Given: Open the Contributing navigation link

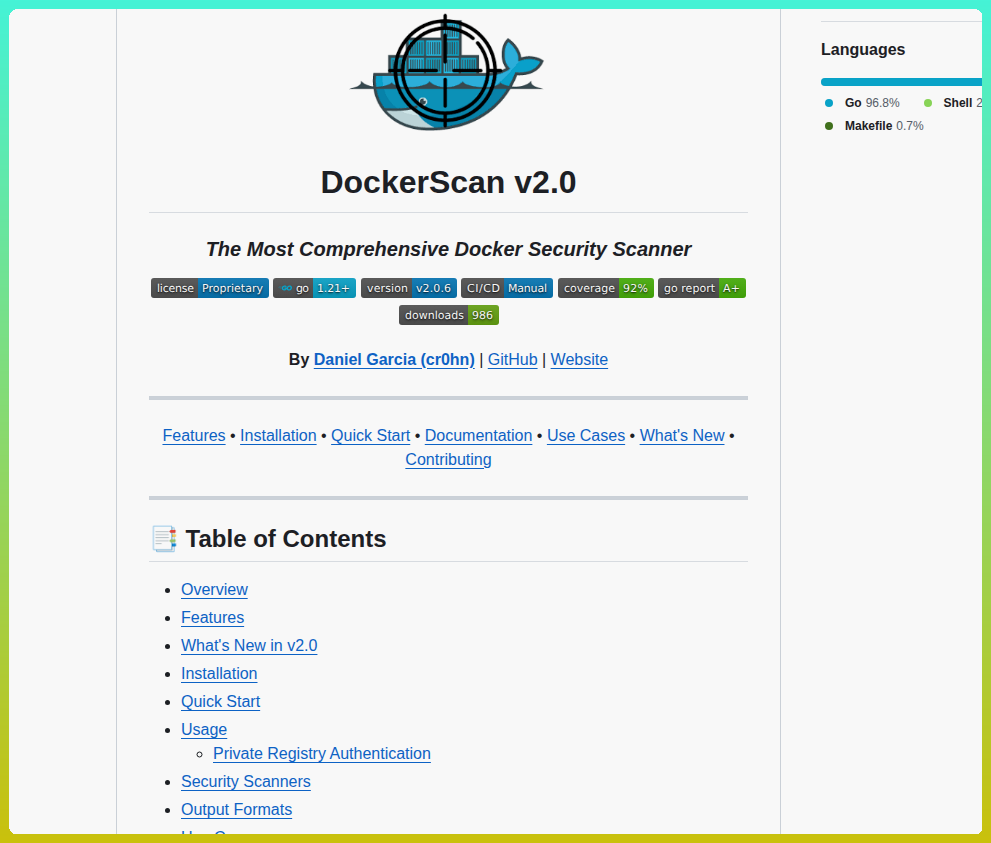Looking at the screenshot, I should click(x=448, y=459).
